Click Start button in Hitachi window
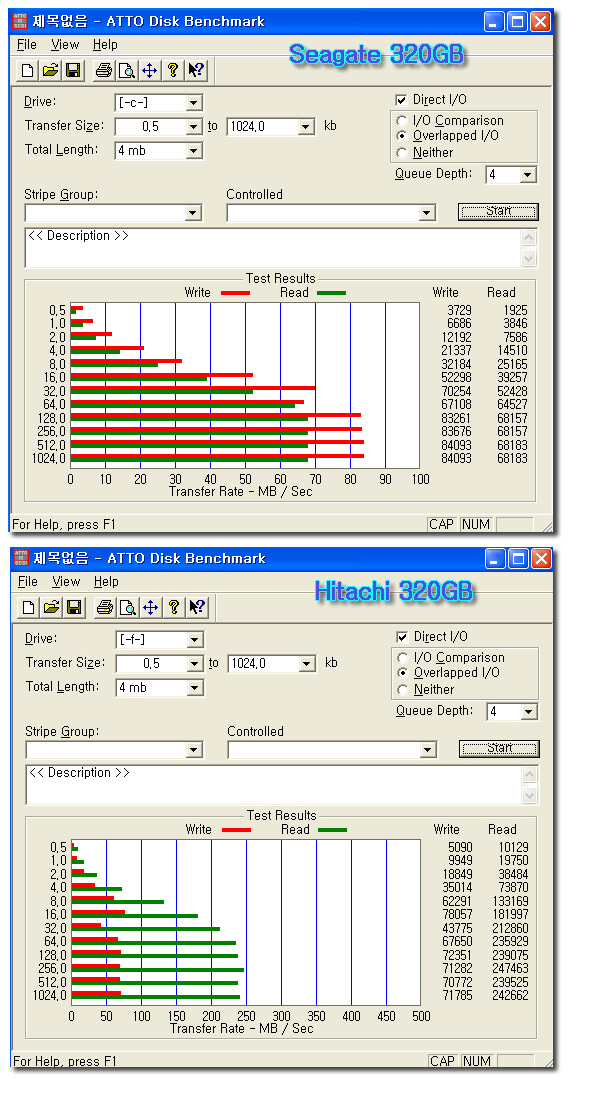This screenshot has height=1100, width=600. (499, 749)
